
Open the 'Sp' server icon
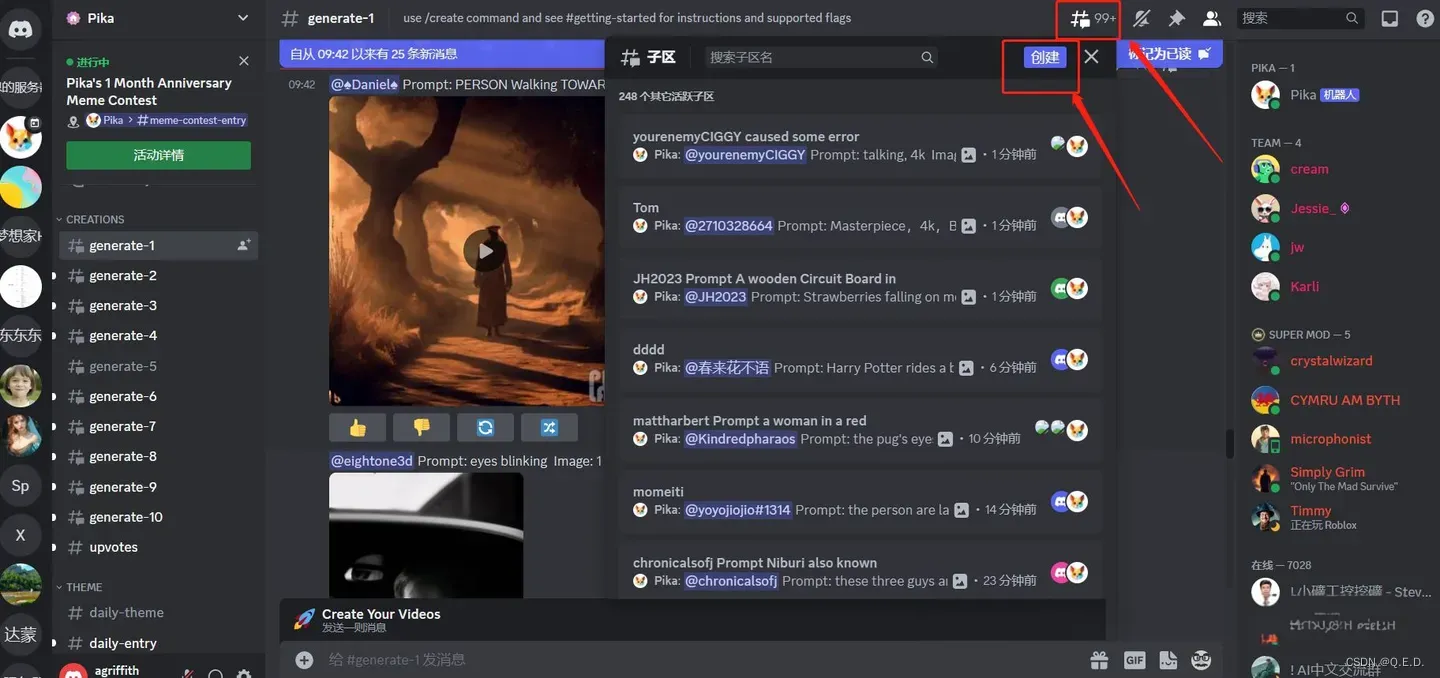coord(21,486)
